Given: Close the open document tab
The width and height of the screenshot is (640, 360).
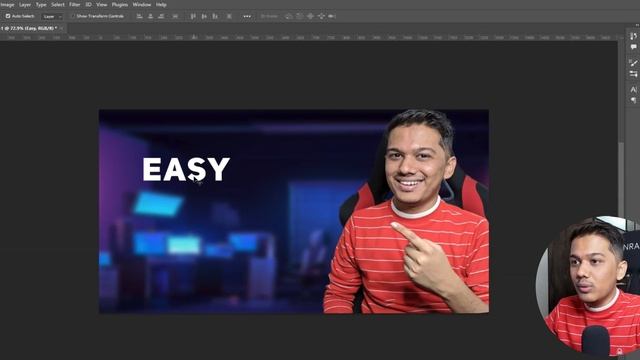Looking at the screenshot, I should 62,28.
